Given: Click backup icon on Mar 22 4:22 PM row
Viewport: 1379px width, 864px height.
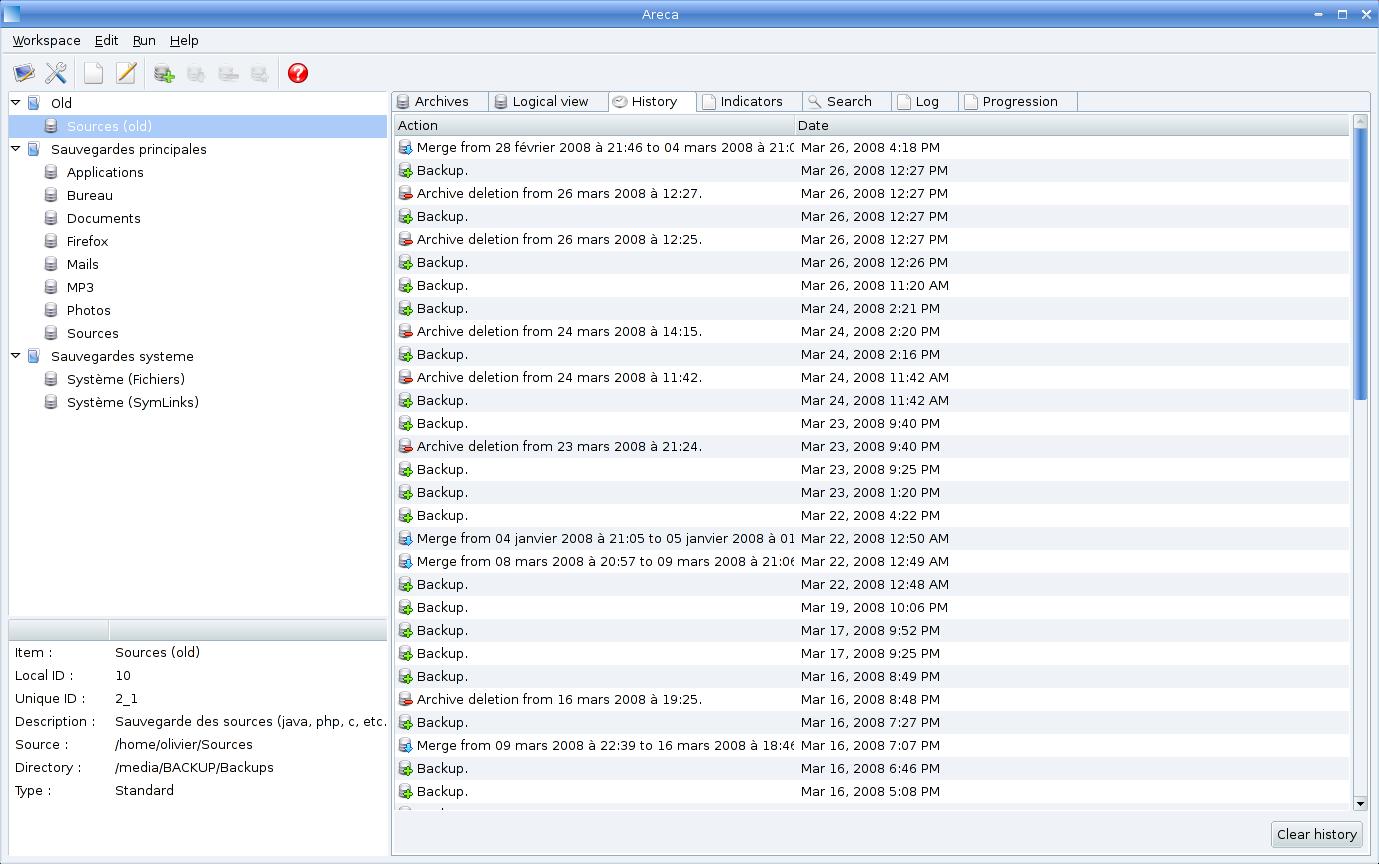Looking at the screenshot, I should coord(406,515).
